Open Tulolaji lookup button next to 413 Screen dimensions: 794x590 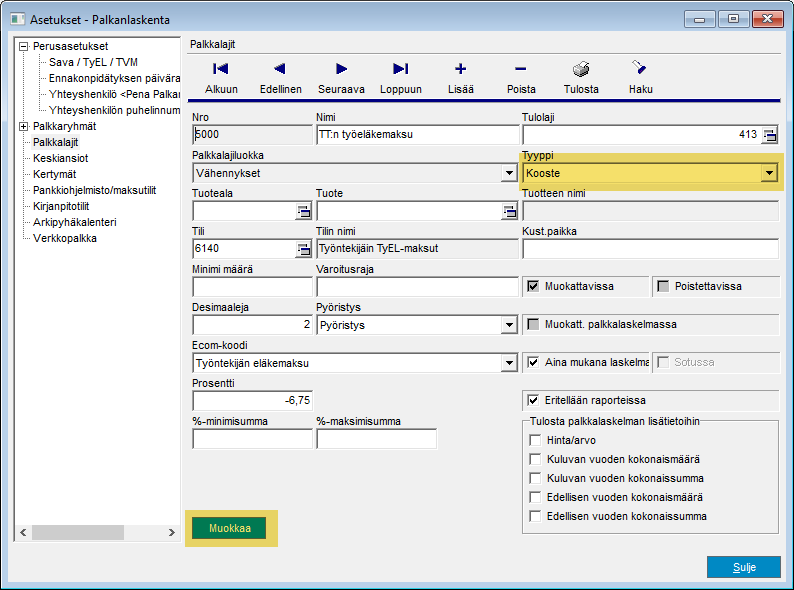769,135
